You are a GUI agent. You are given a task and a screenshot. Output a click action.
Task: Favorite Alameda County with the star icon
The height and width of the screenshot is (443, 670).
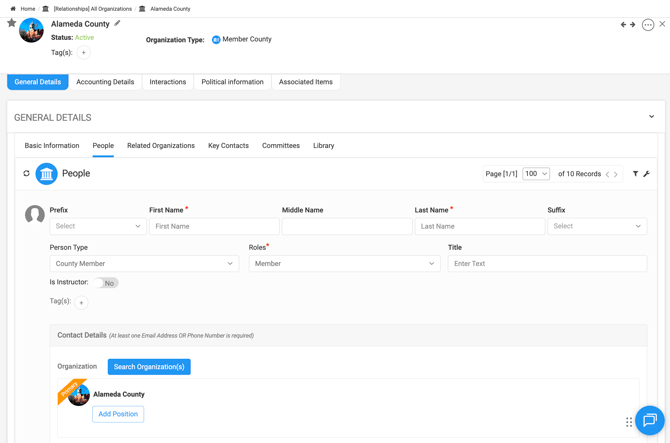(x=12, y=23)
